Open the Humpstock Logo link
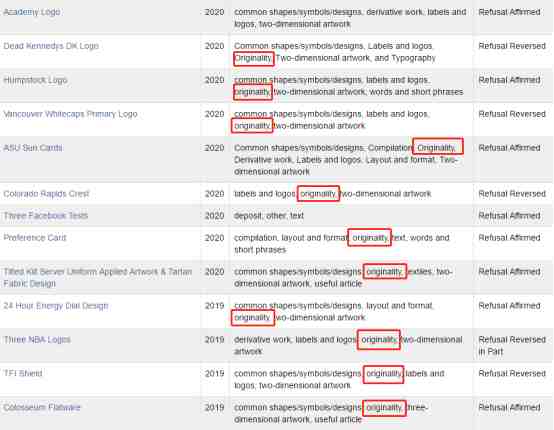554x430 pixels. point(35,80)
